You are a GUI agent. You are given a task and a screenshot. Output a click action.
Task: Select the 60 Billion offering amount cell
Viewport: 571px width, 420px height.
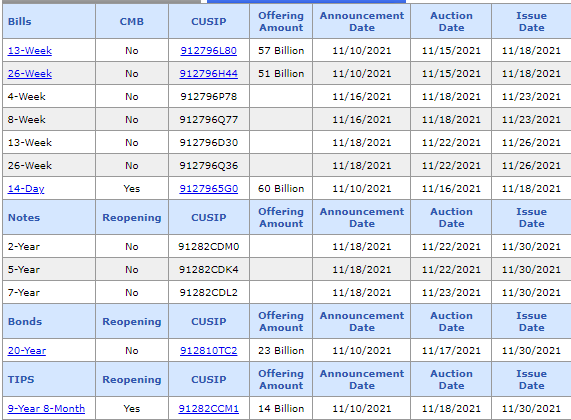281,189
